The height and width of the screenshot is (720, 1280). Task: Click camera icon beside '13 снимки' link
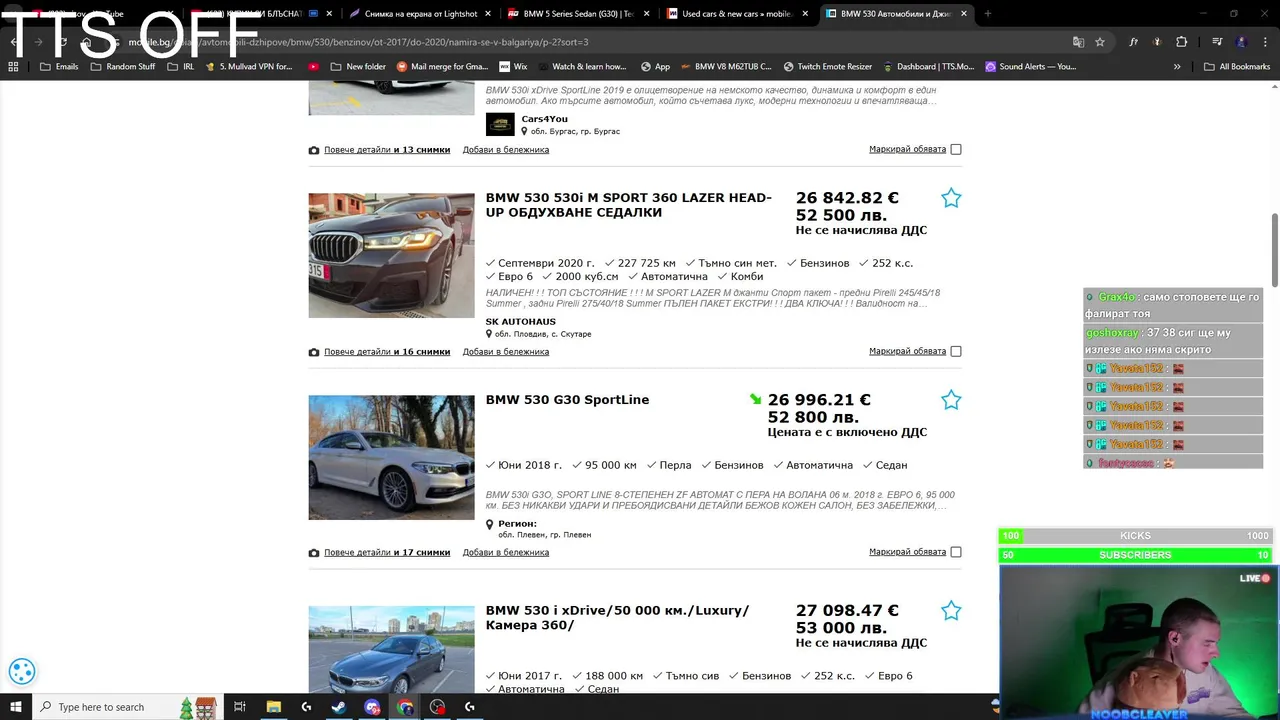pos(314,150)
